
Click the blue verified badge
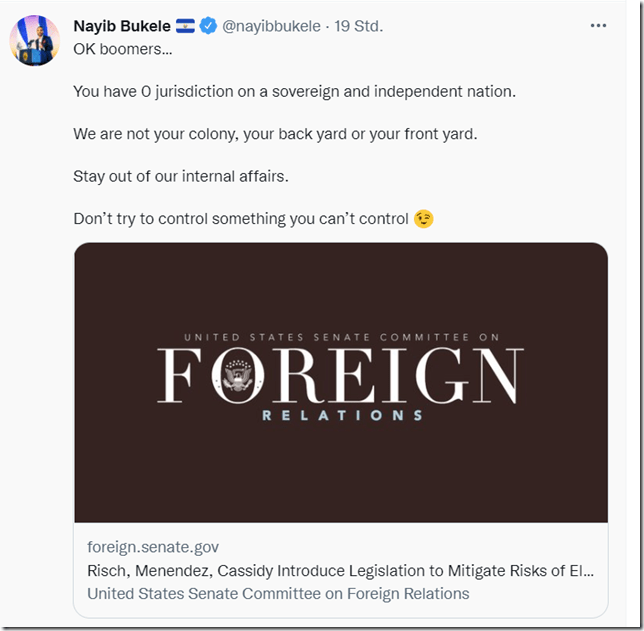(x=208, y=27)
